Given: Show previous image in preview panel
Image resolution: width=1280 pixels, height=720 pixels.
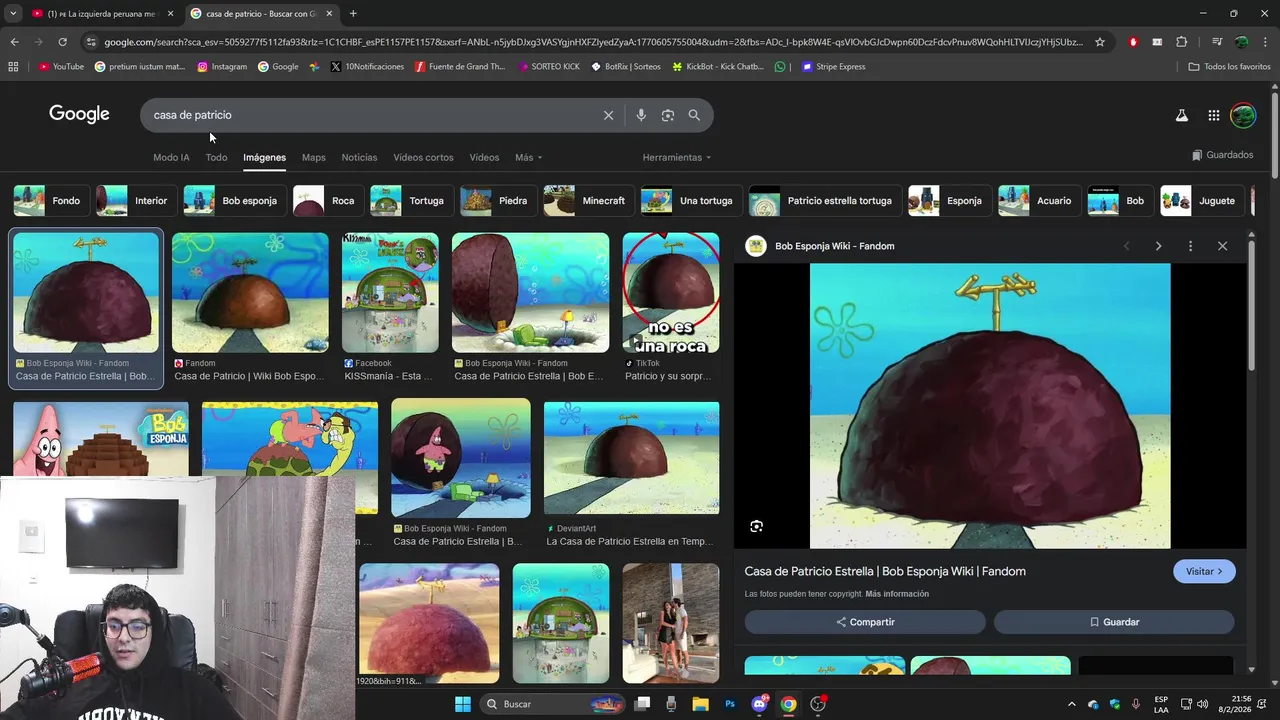Looking at the screenshot, I should tap(1126, 246).
